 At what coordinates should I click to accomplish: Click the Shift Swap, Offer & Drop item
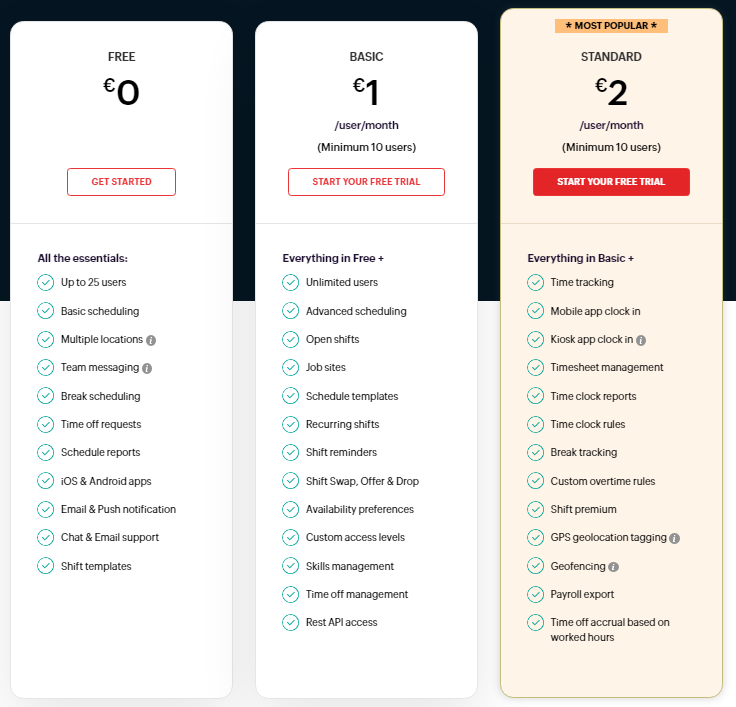362,481
